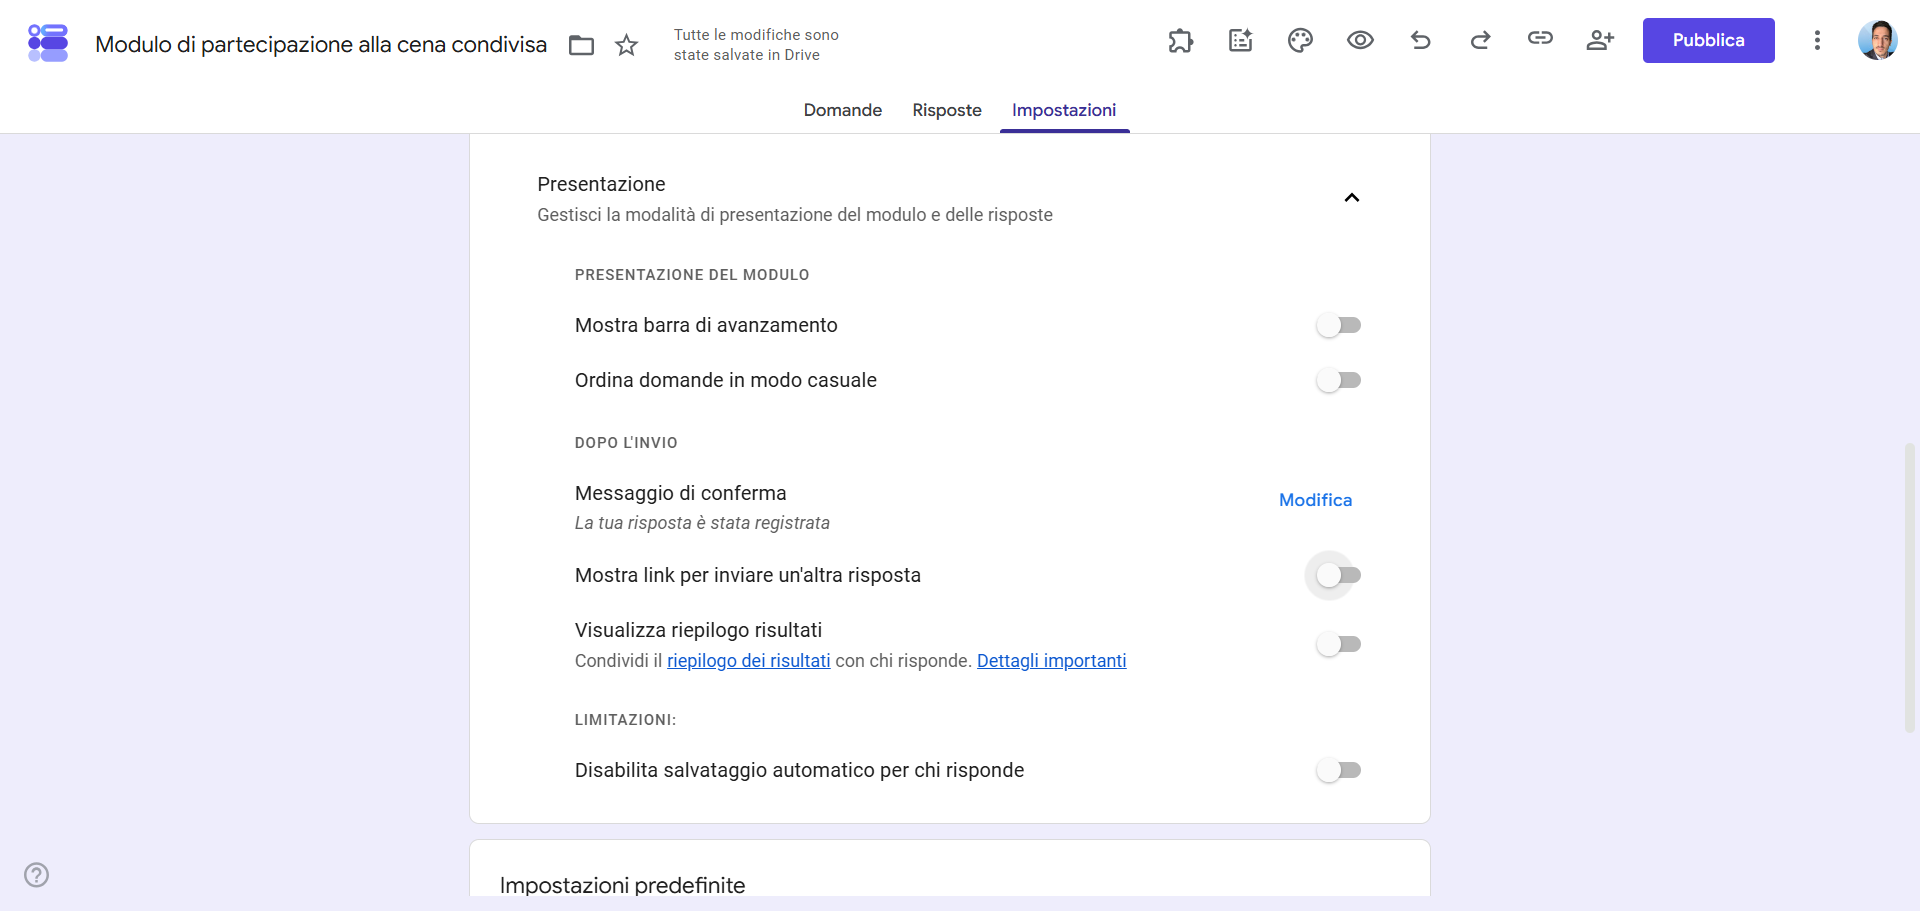Click 'La tua risposta è stata registrata'
The height and width of the screenshot is (911, 1920).
pos(702,523)
